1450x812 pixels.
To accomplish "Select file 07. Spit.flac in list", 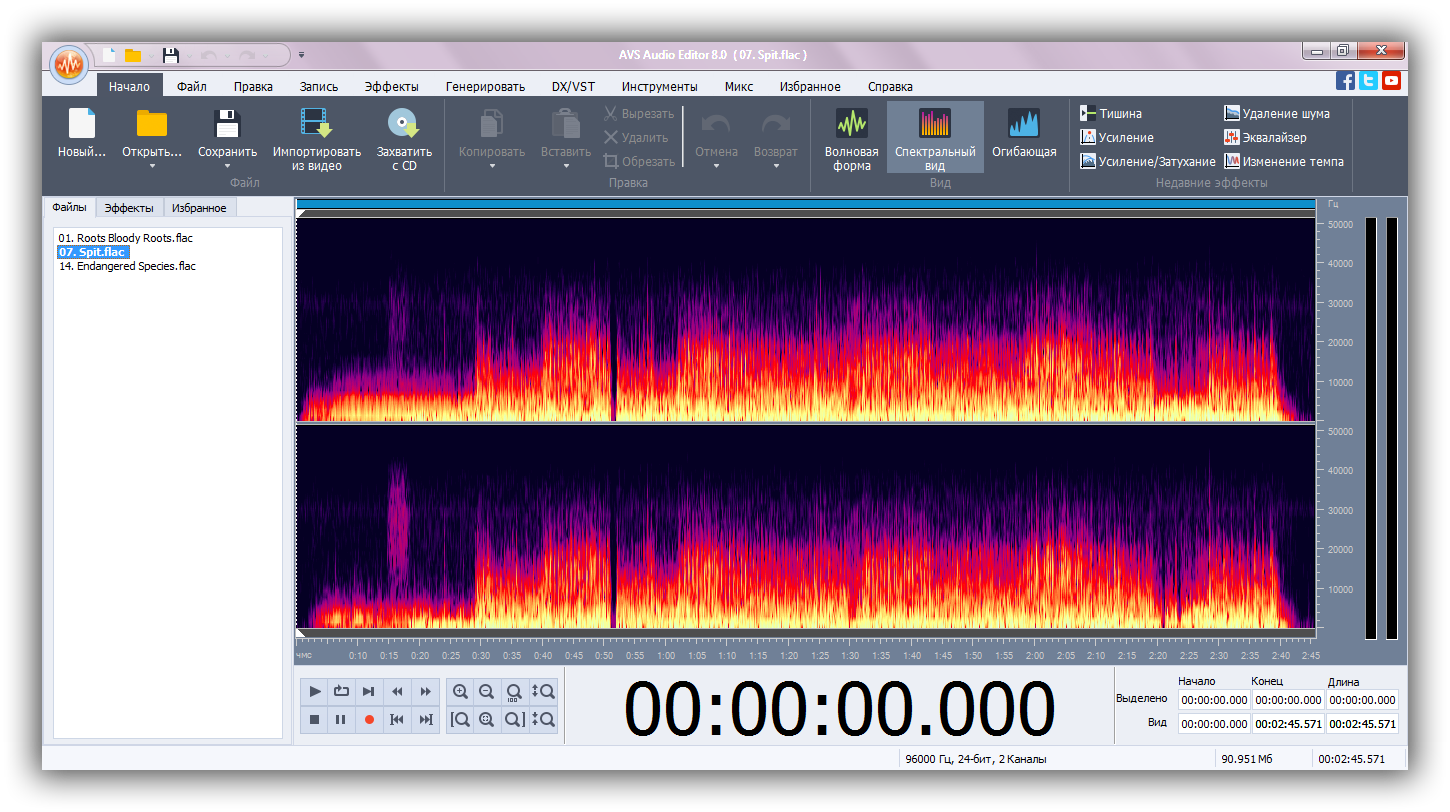I will pos(92,252).
